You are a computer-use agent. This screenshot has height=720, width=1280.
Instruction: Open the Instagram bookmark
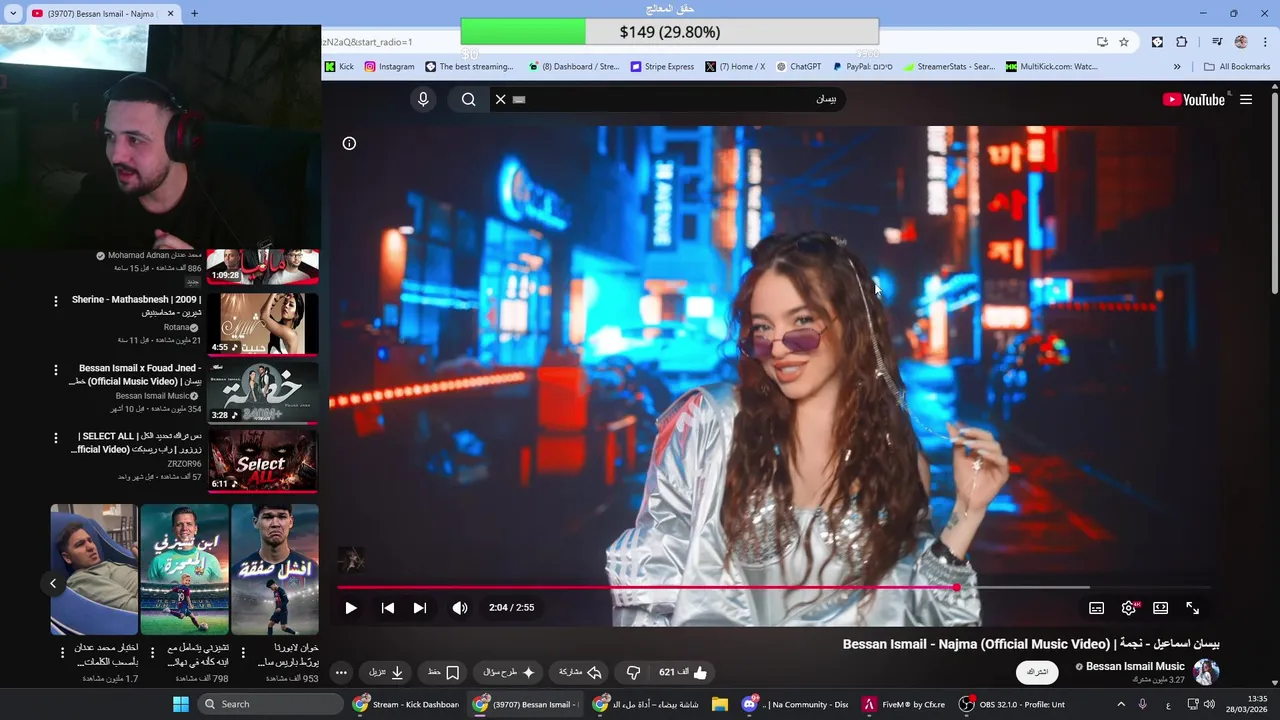click(x=389, y=67)
